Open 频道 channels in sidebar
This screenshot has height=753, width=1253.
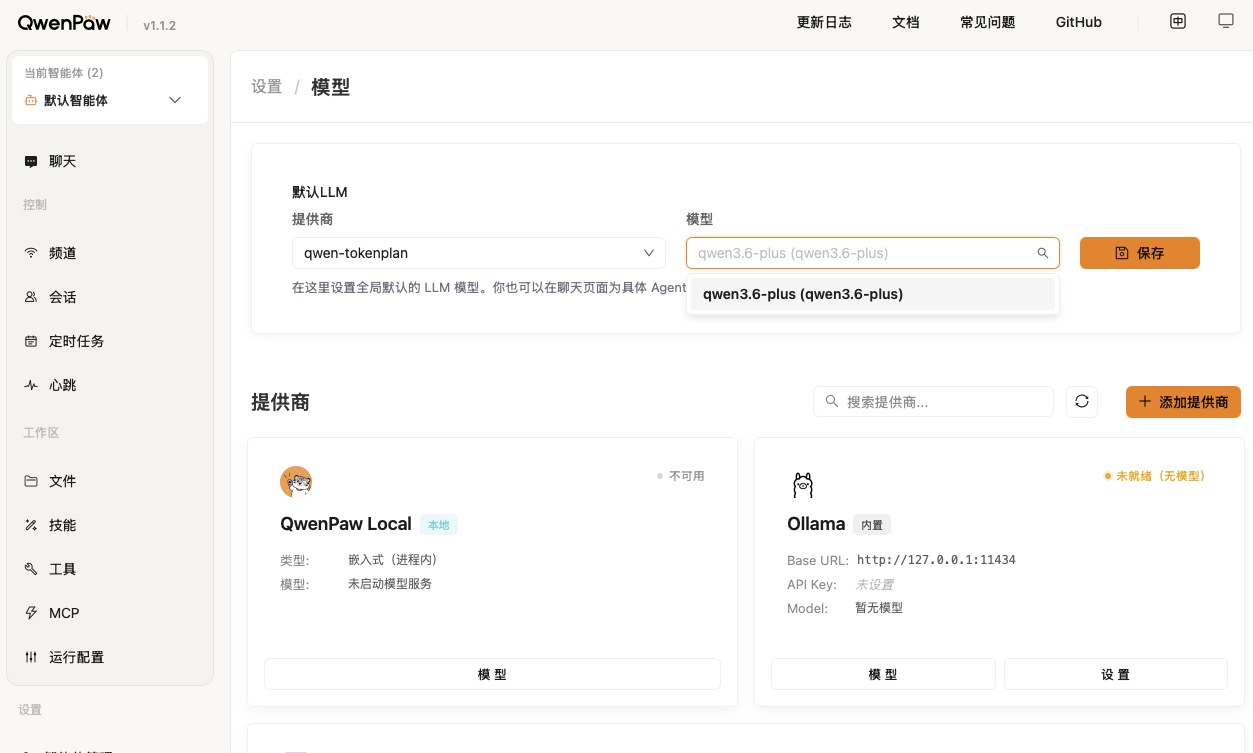tap(63, 253)
